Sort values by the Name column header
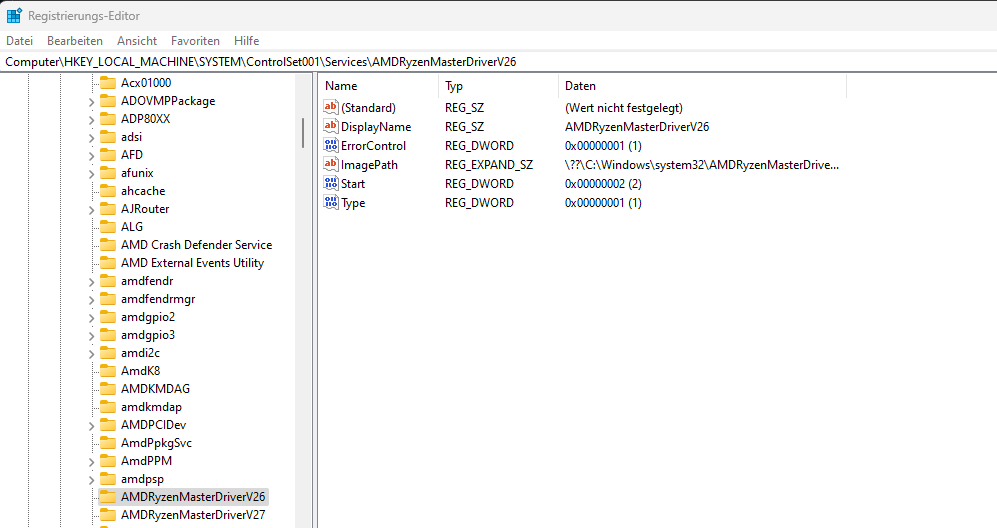 point(380,86)
